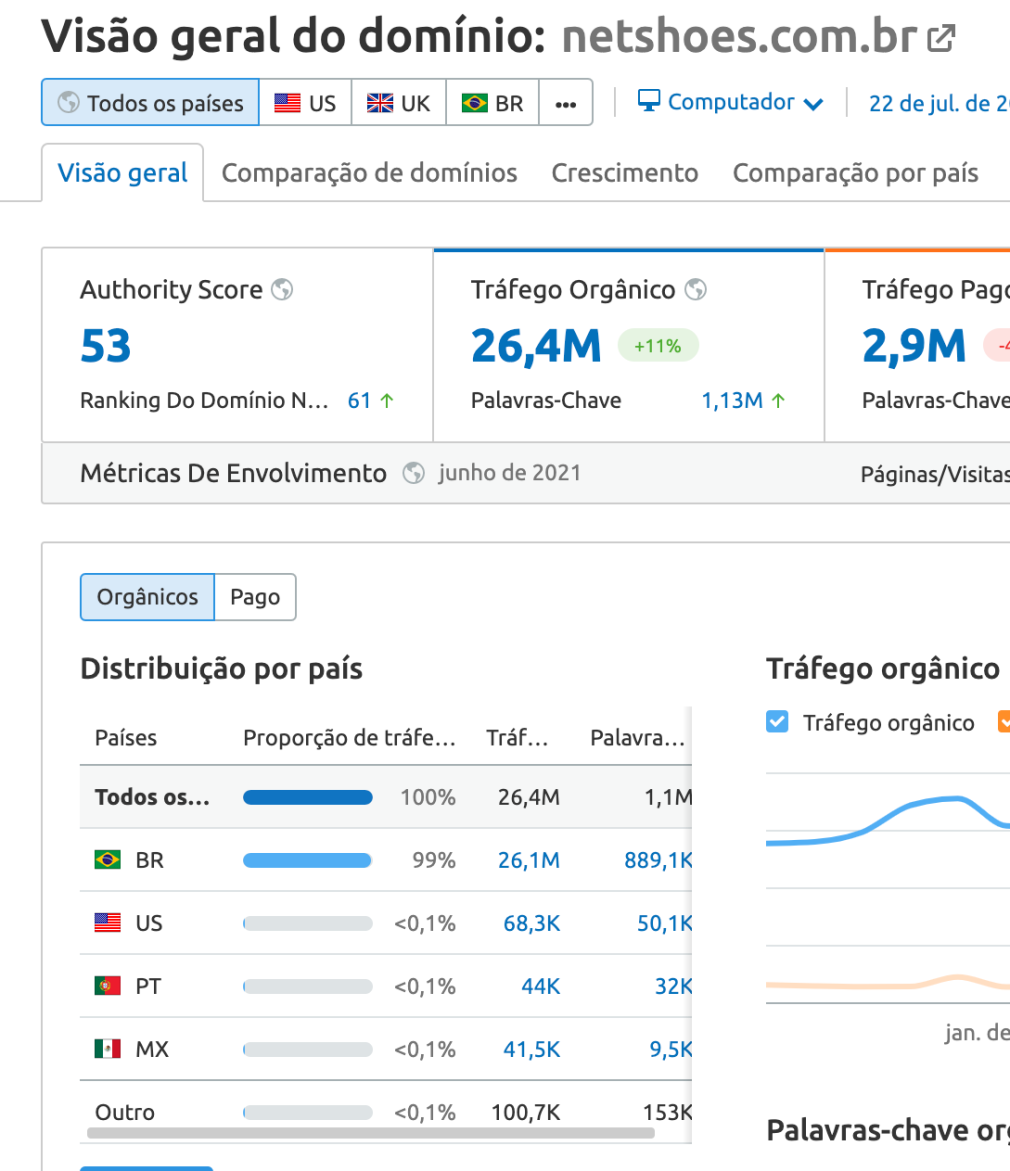Click Todos os países 100% bar

(x=307, y=798)
